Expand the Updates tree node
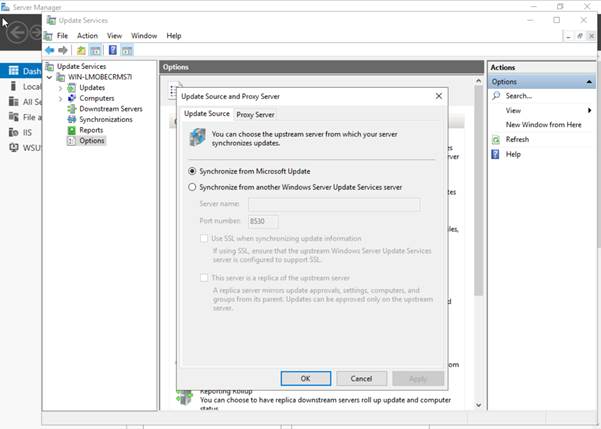This screenshot has height=429, width=601. (61, 88)
